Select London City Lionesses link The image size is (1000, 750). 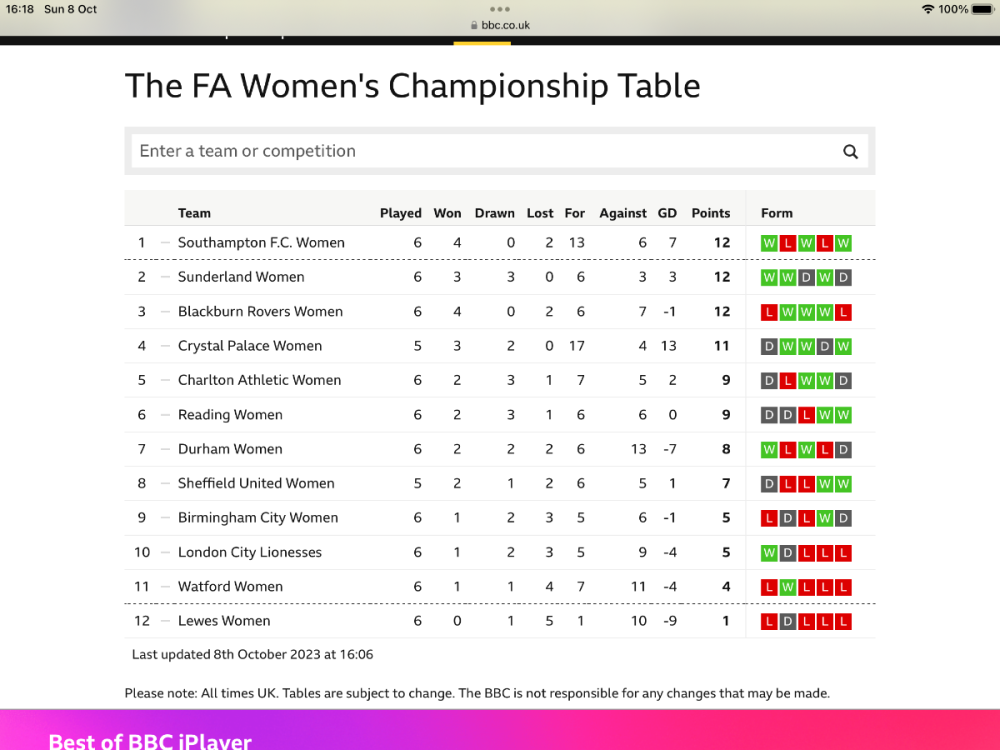point(250,552)
